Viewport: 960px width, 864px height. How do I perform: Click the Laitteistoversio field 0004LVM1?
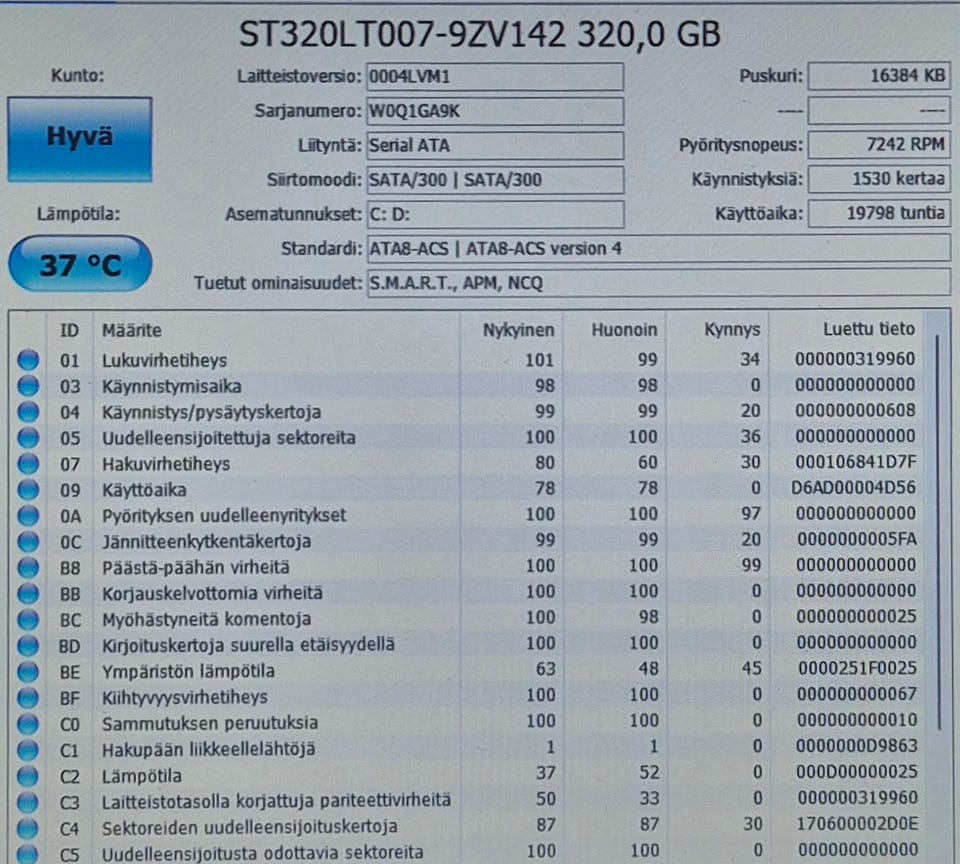point(495,77)
